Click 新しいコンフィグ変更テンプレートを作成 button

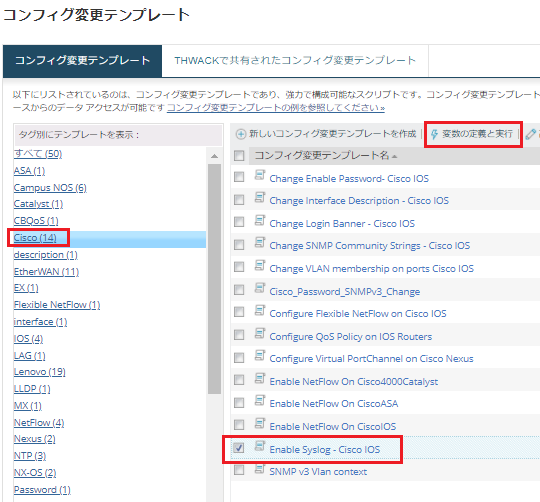[x=326, y=134]
